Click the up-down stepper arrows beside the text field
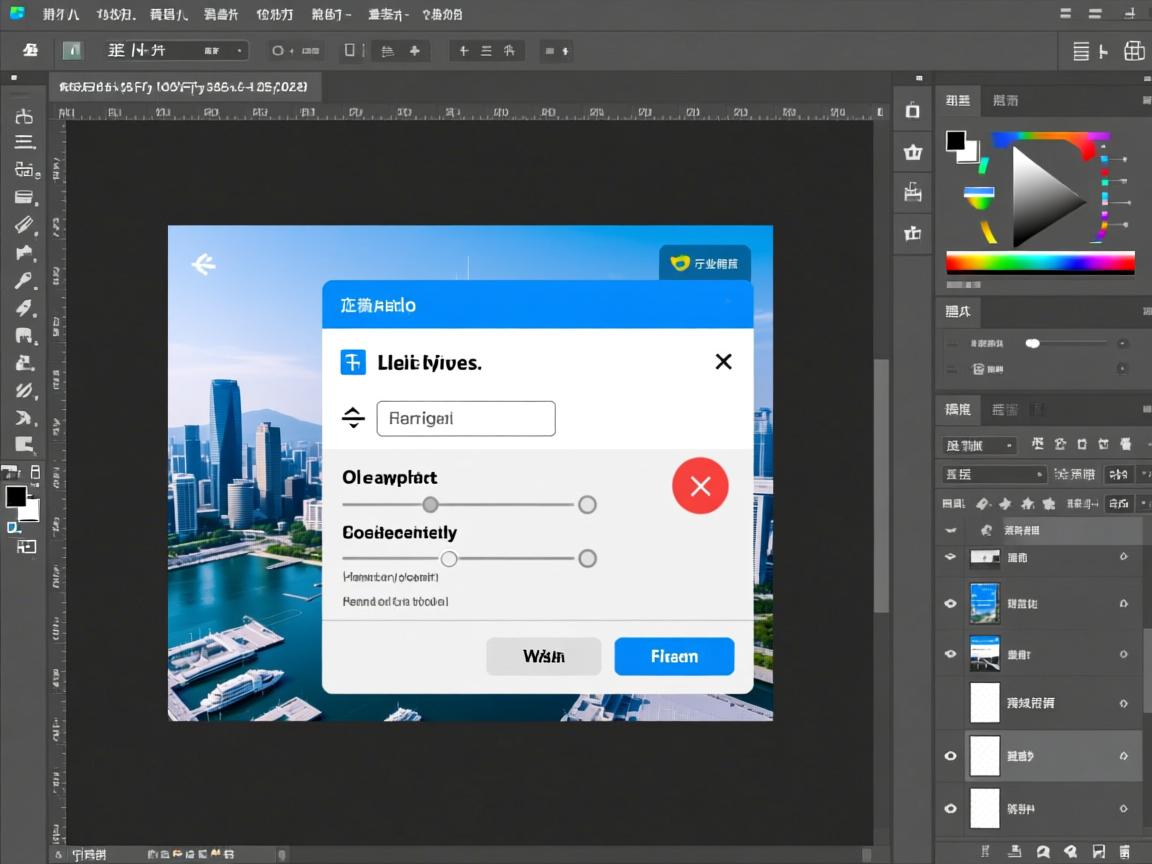The image size is (1152, 864). (x=353, y=418)
